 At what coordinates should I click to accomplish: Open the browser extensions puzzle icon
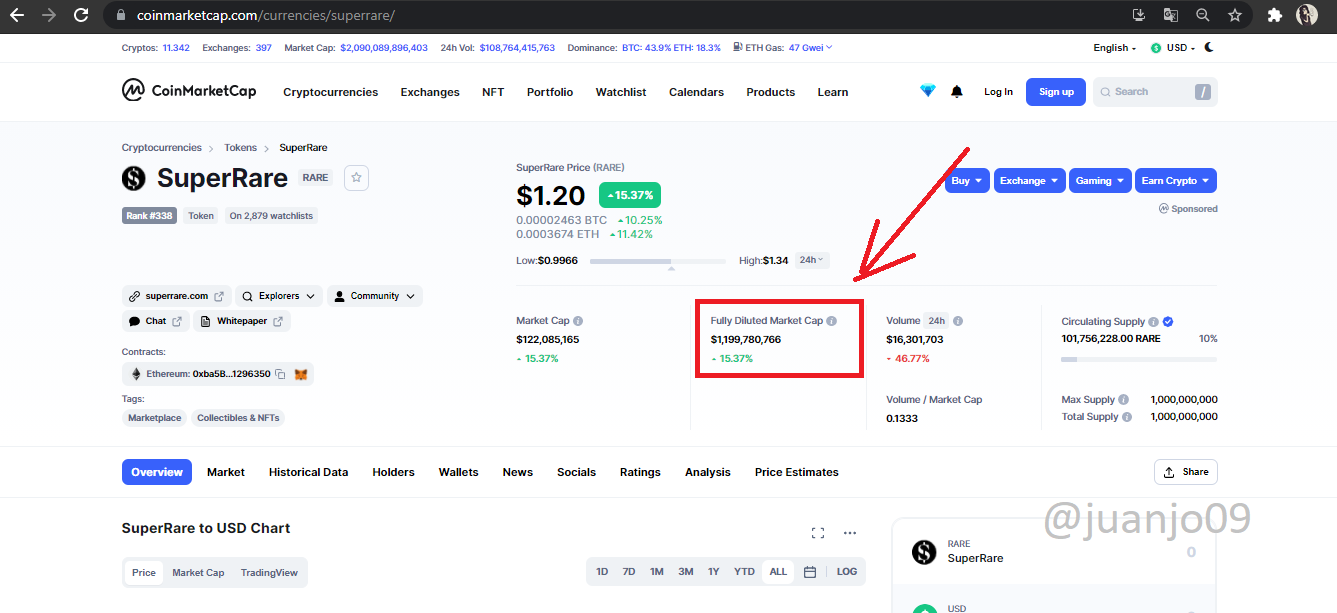click(x=1274, y=15)
